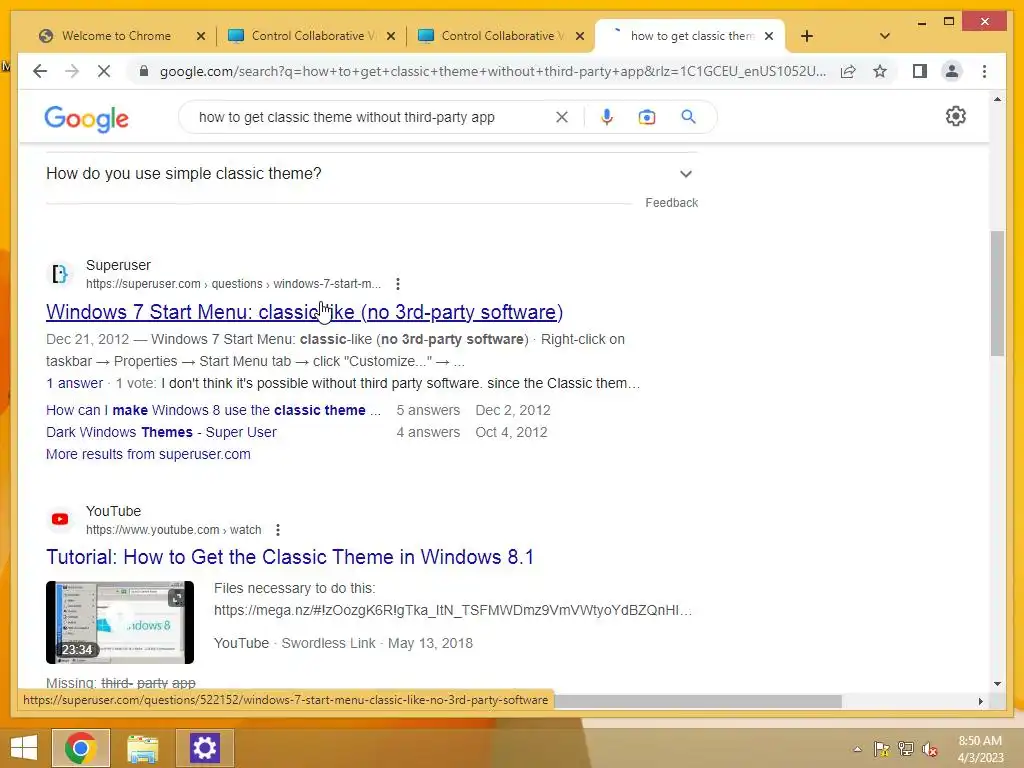Image resolution: width=1024 pixels, height=768 pixels.
Task: Click the Chrome address bar URL
Action: (x=492, y=71)
